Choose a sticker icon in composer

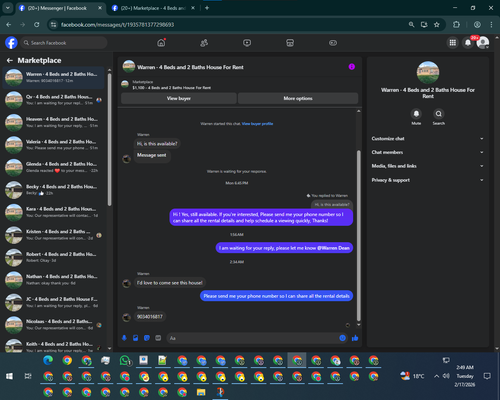(147, 338)
